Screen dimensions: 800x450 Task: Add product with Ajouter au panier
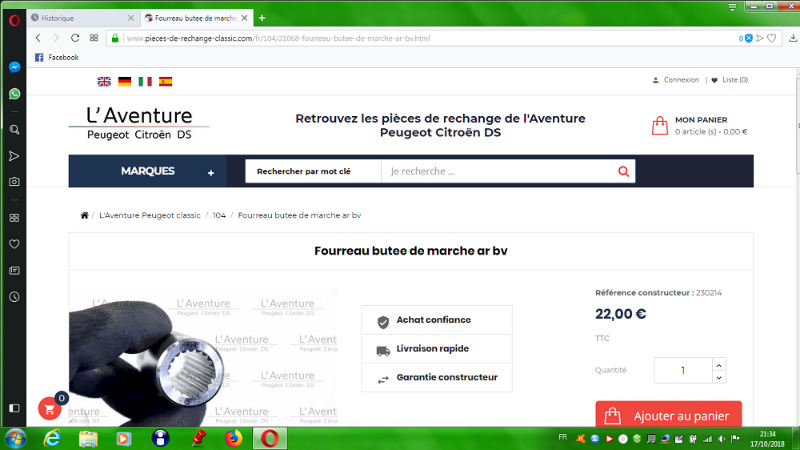tap(668, 414)
